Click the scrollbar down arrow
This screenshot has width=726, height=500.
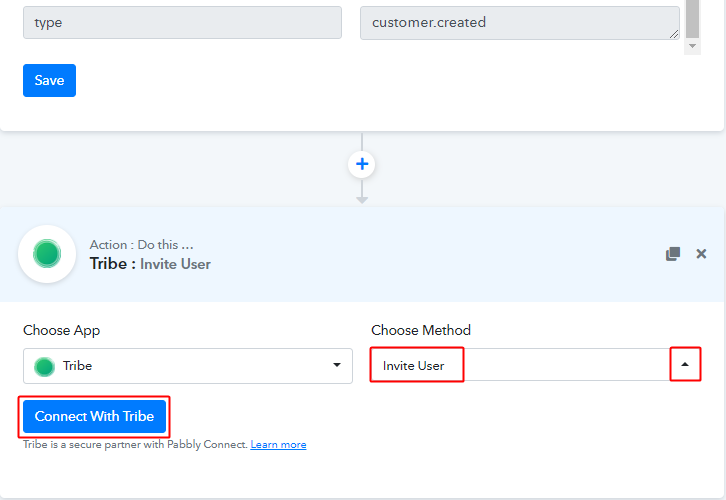pyautogui.click(x=692, y=46)
